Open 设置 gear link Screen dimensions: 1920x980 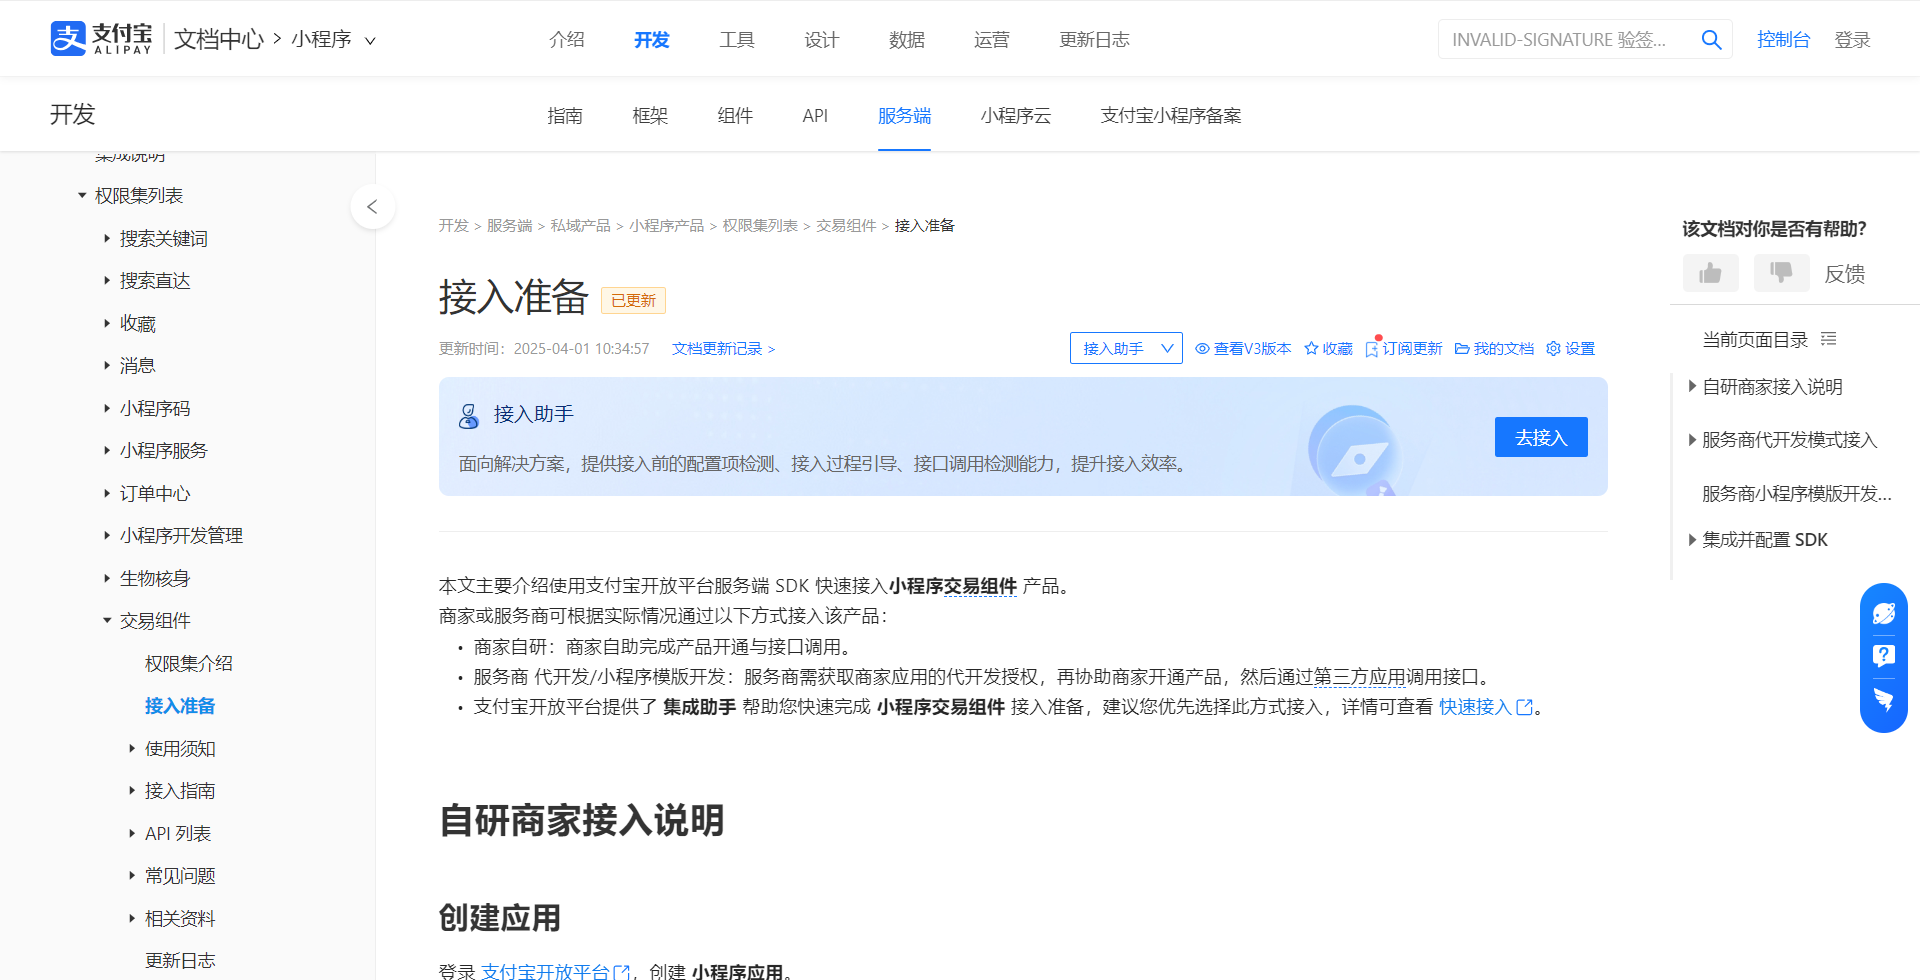(1570, 348)
